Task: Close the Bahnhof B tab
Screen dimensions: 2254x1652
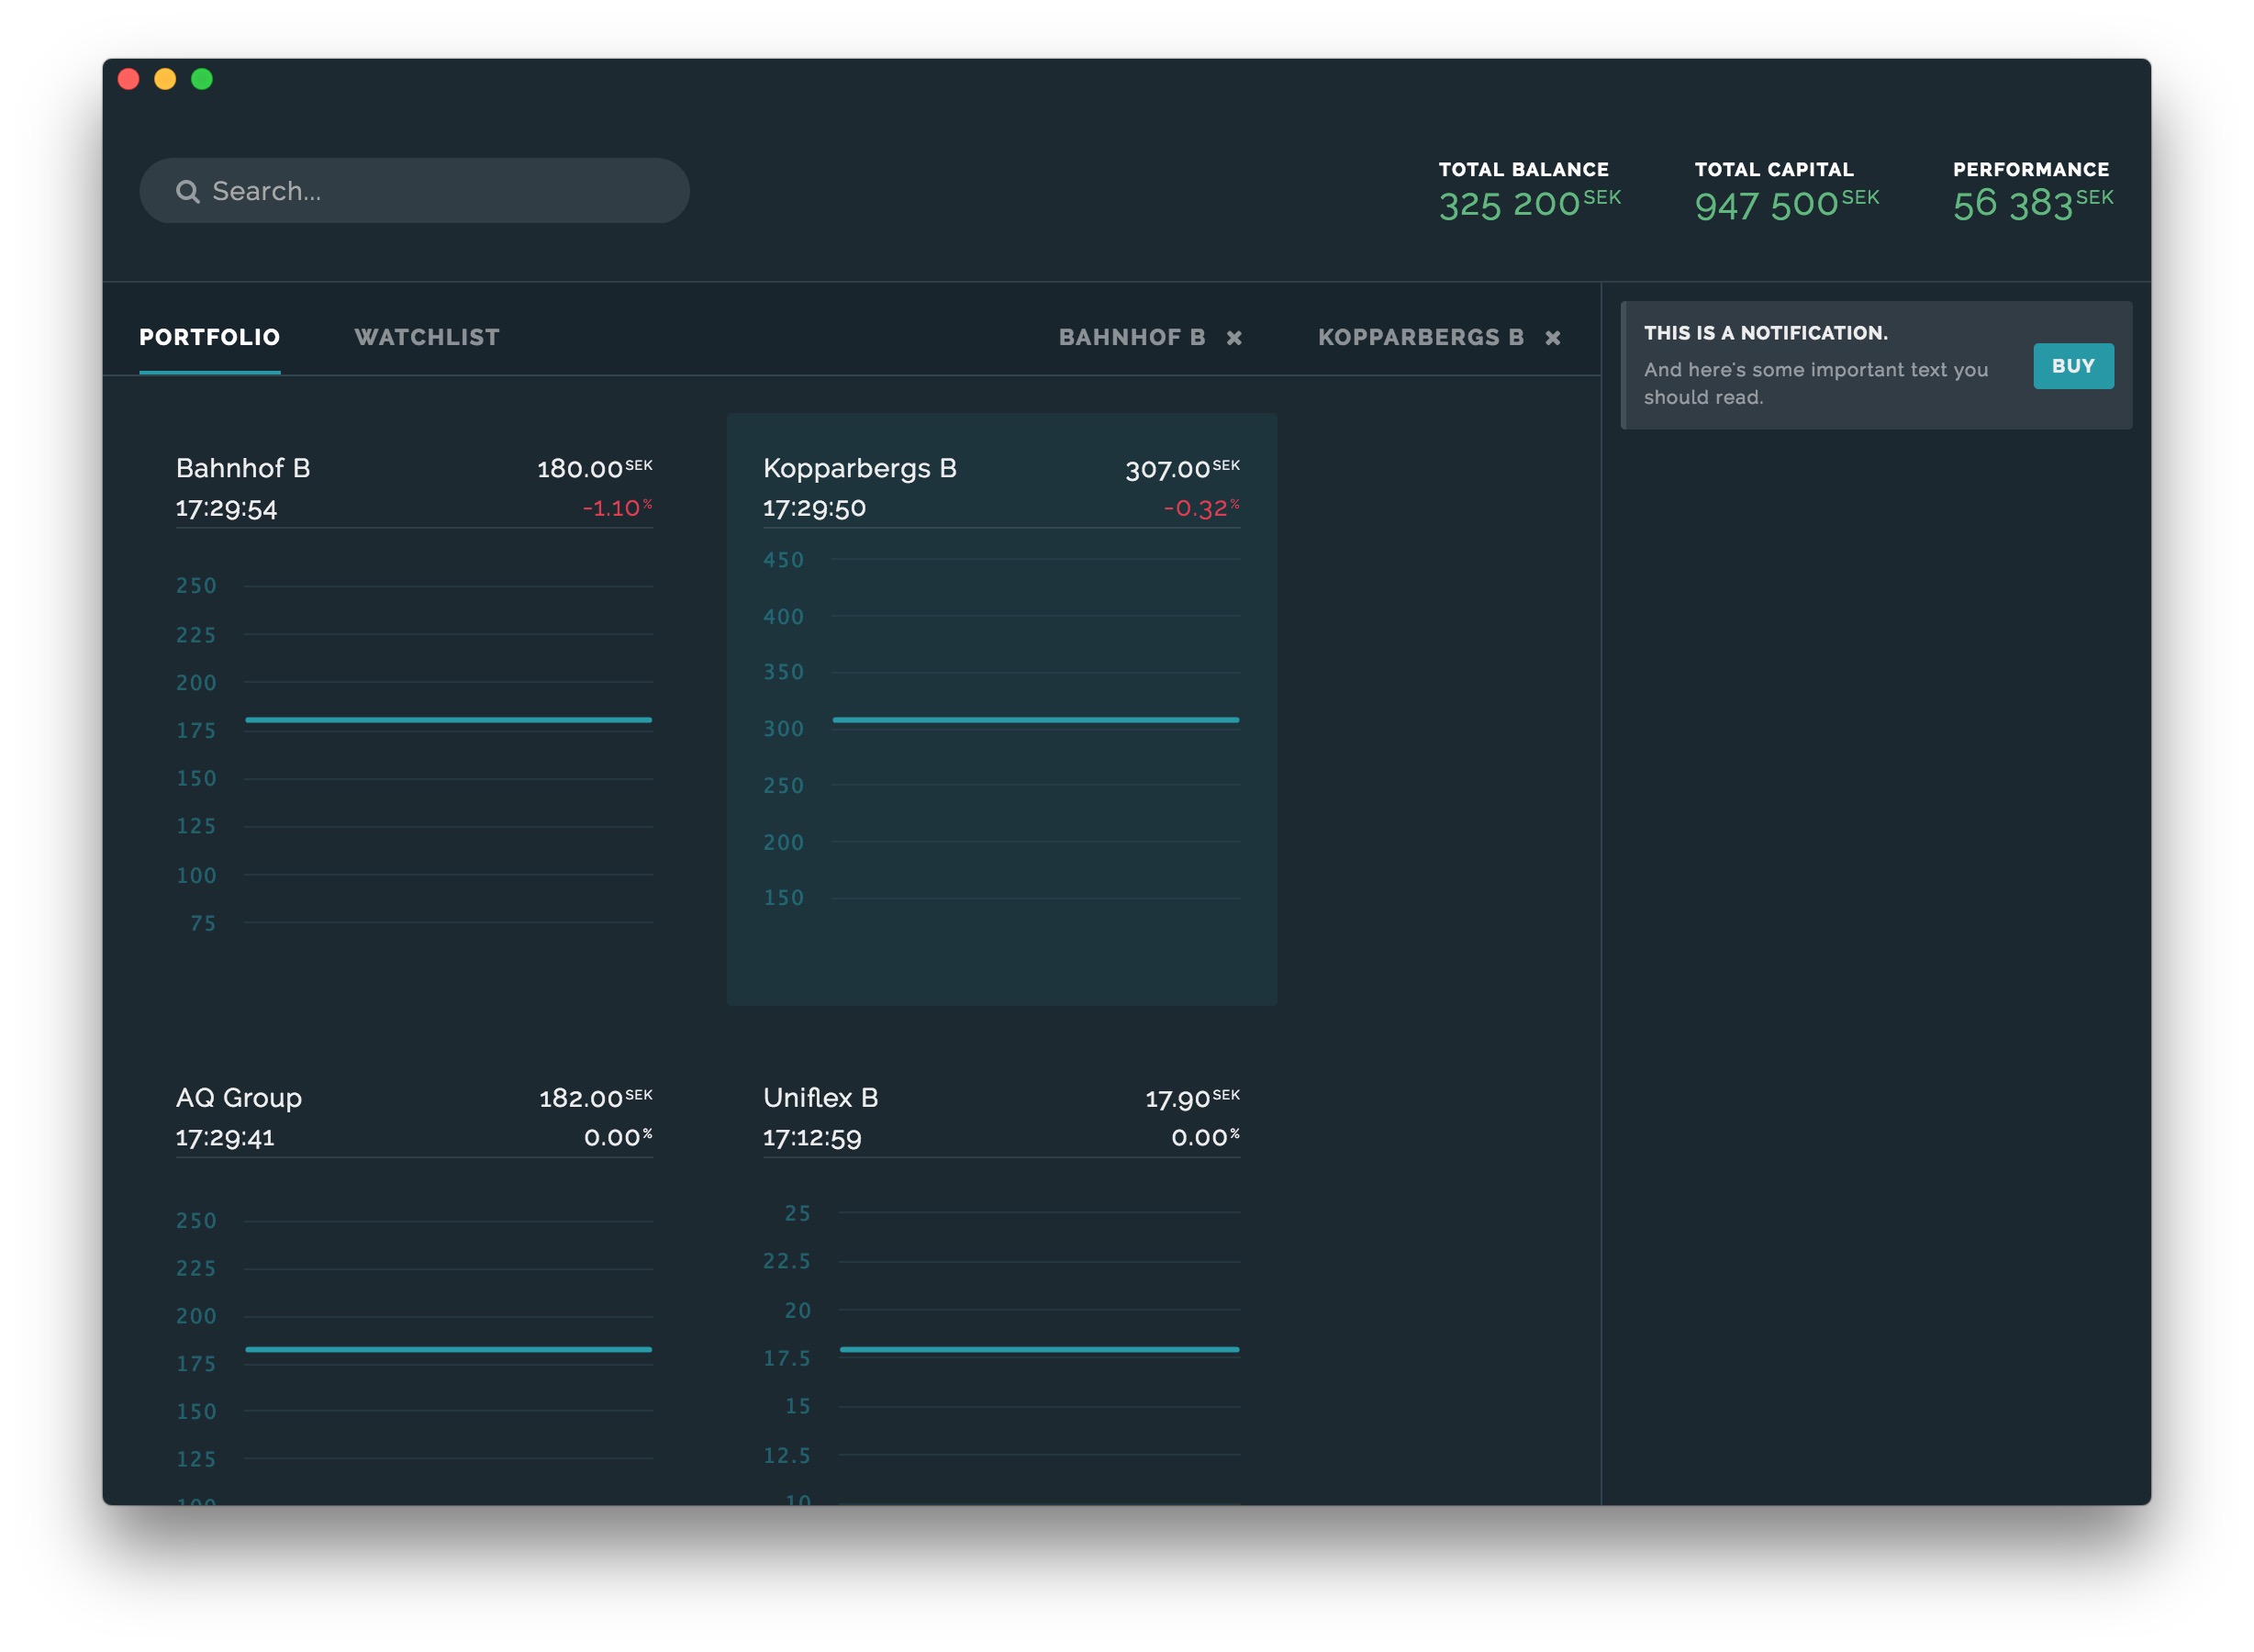Action: point(1234,338)
